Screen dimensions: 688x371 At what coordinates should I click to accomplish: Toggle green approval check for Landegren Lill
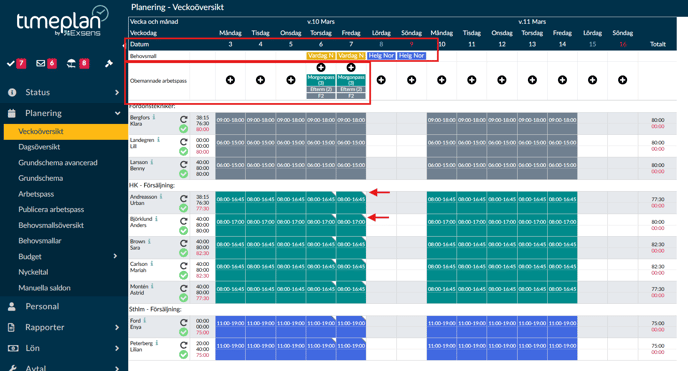click(183, 151)
